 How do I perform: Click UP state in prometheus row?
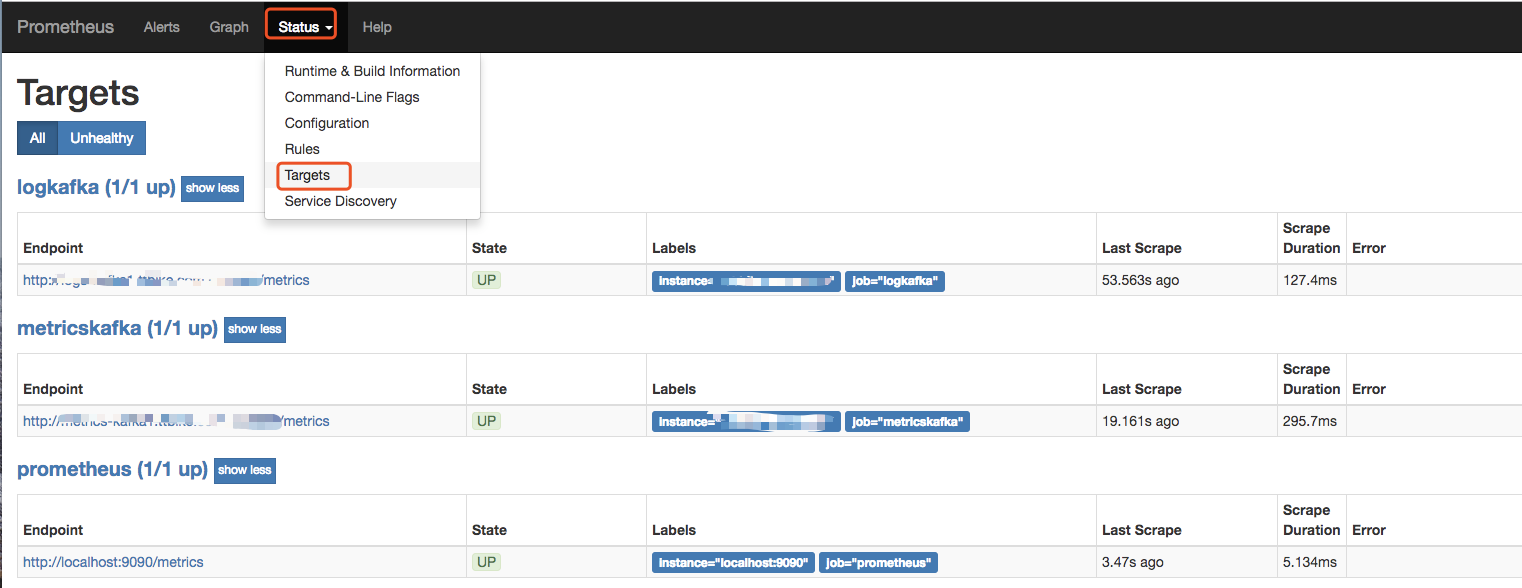tap(487, 562)
